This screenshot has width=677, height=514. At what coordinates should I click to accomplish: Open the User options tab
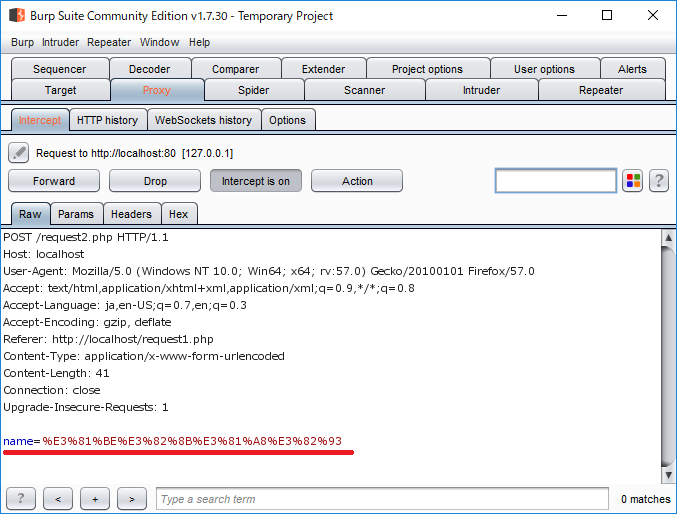coord(544,69)
